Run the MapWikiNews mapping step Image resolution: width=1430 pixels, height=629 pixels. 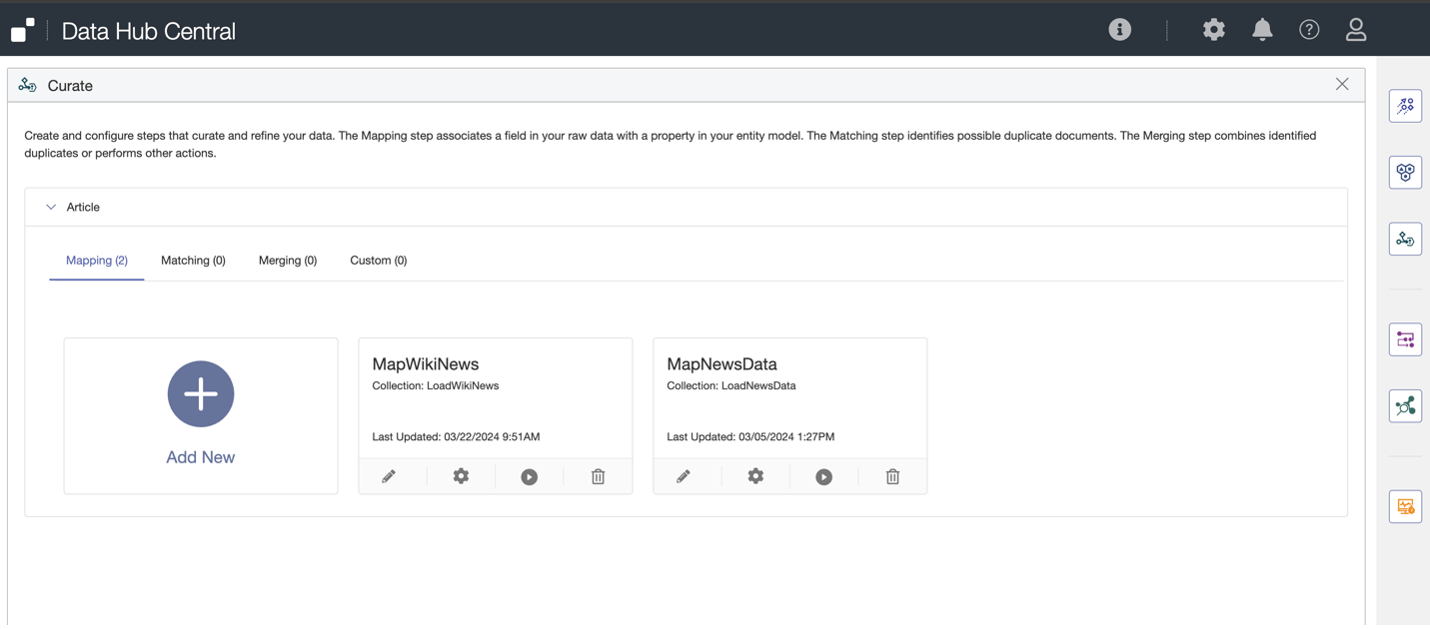[x=529, y=477]
